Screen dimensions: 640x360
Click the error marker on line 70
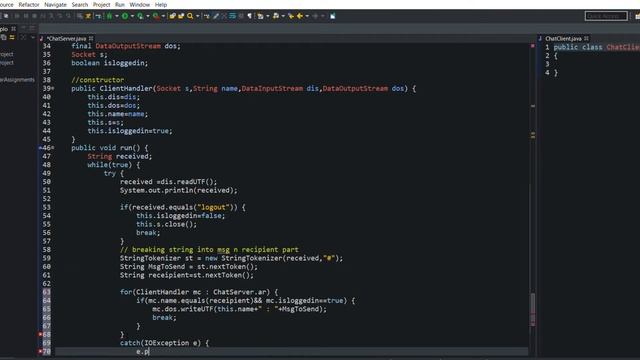(40, 351)
